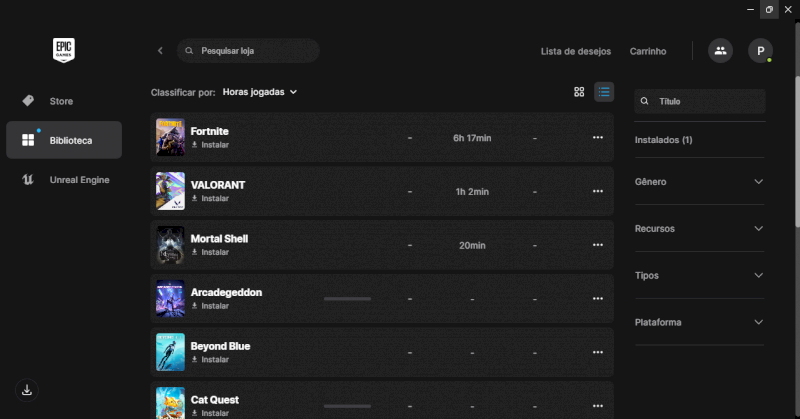Open the downloads icon in sidebar
800x419 pixels.
27,390
